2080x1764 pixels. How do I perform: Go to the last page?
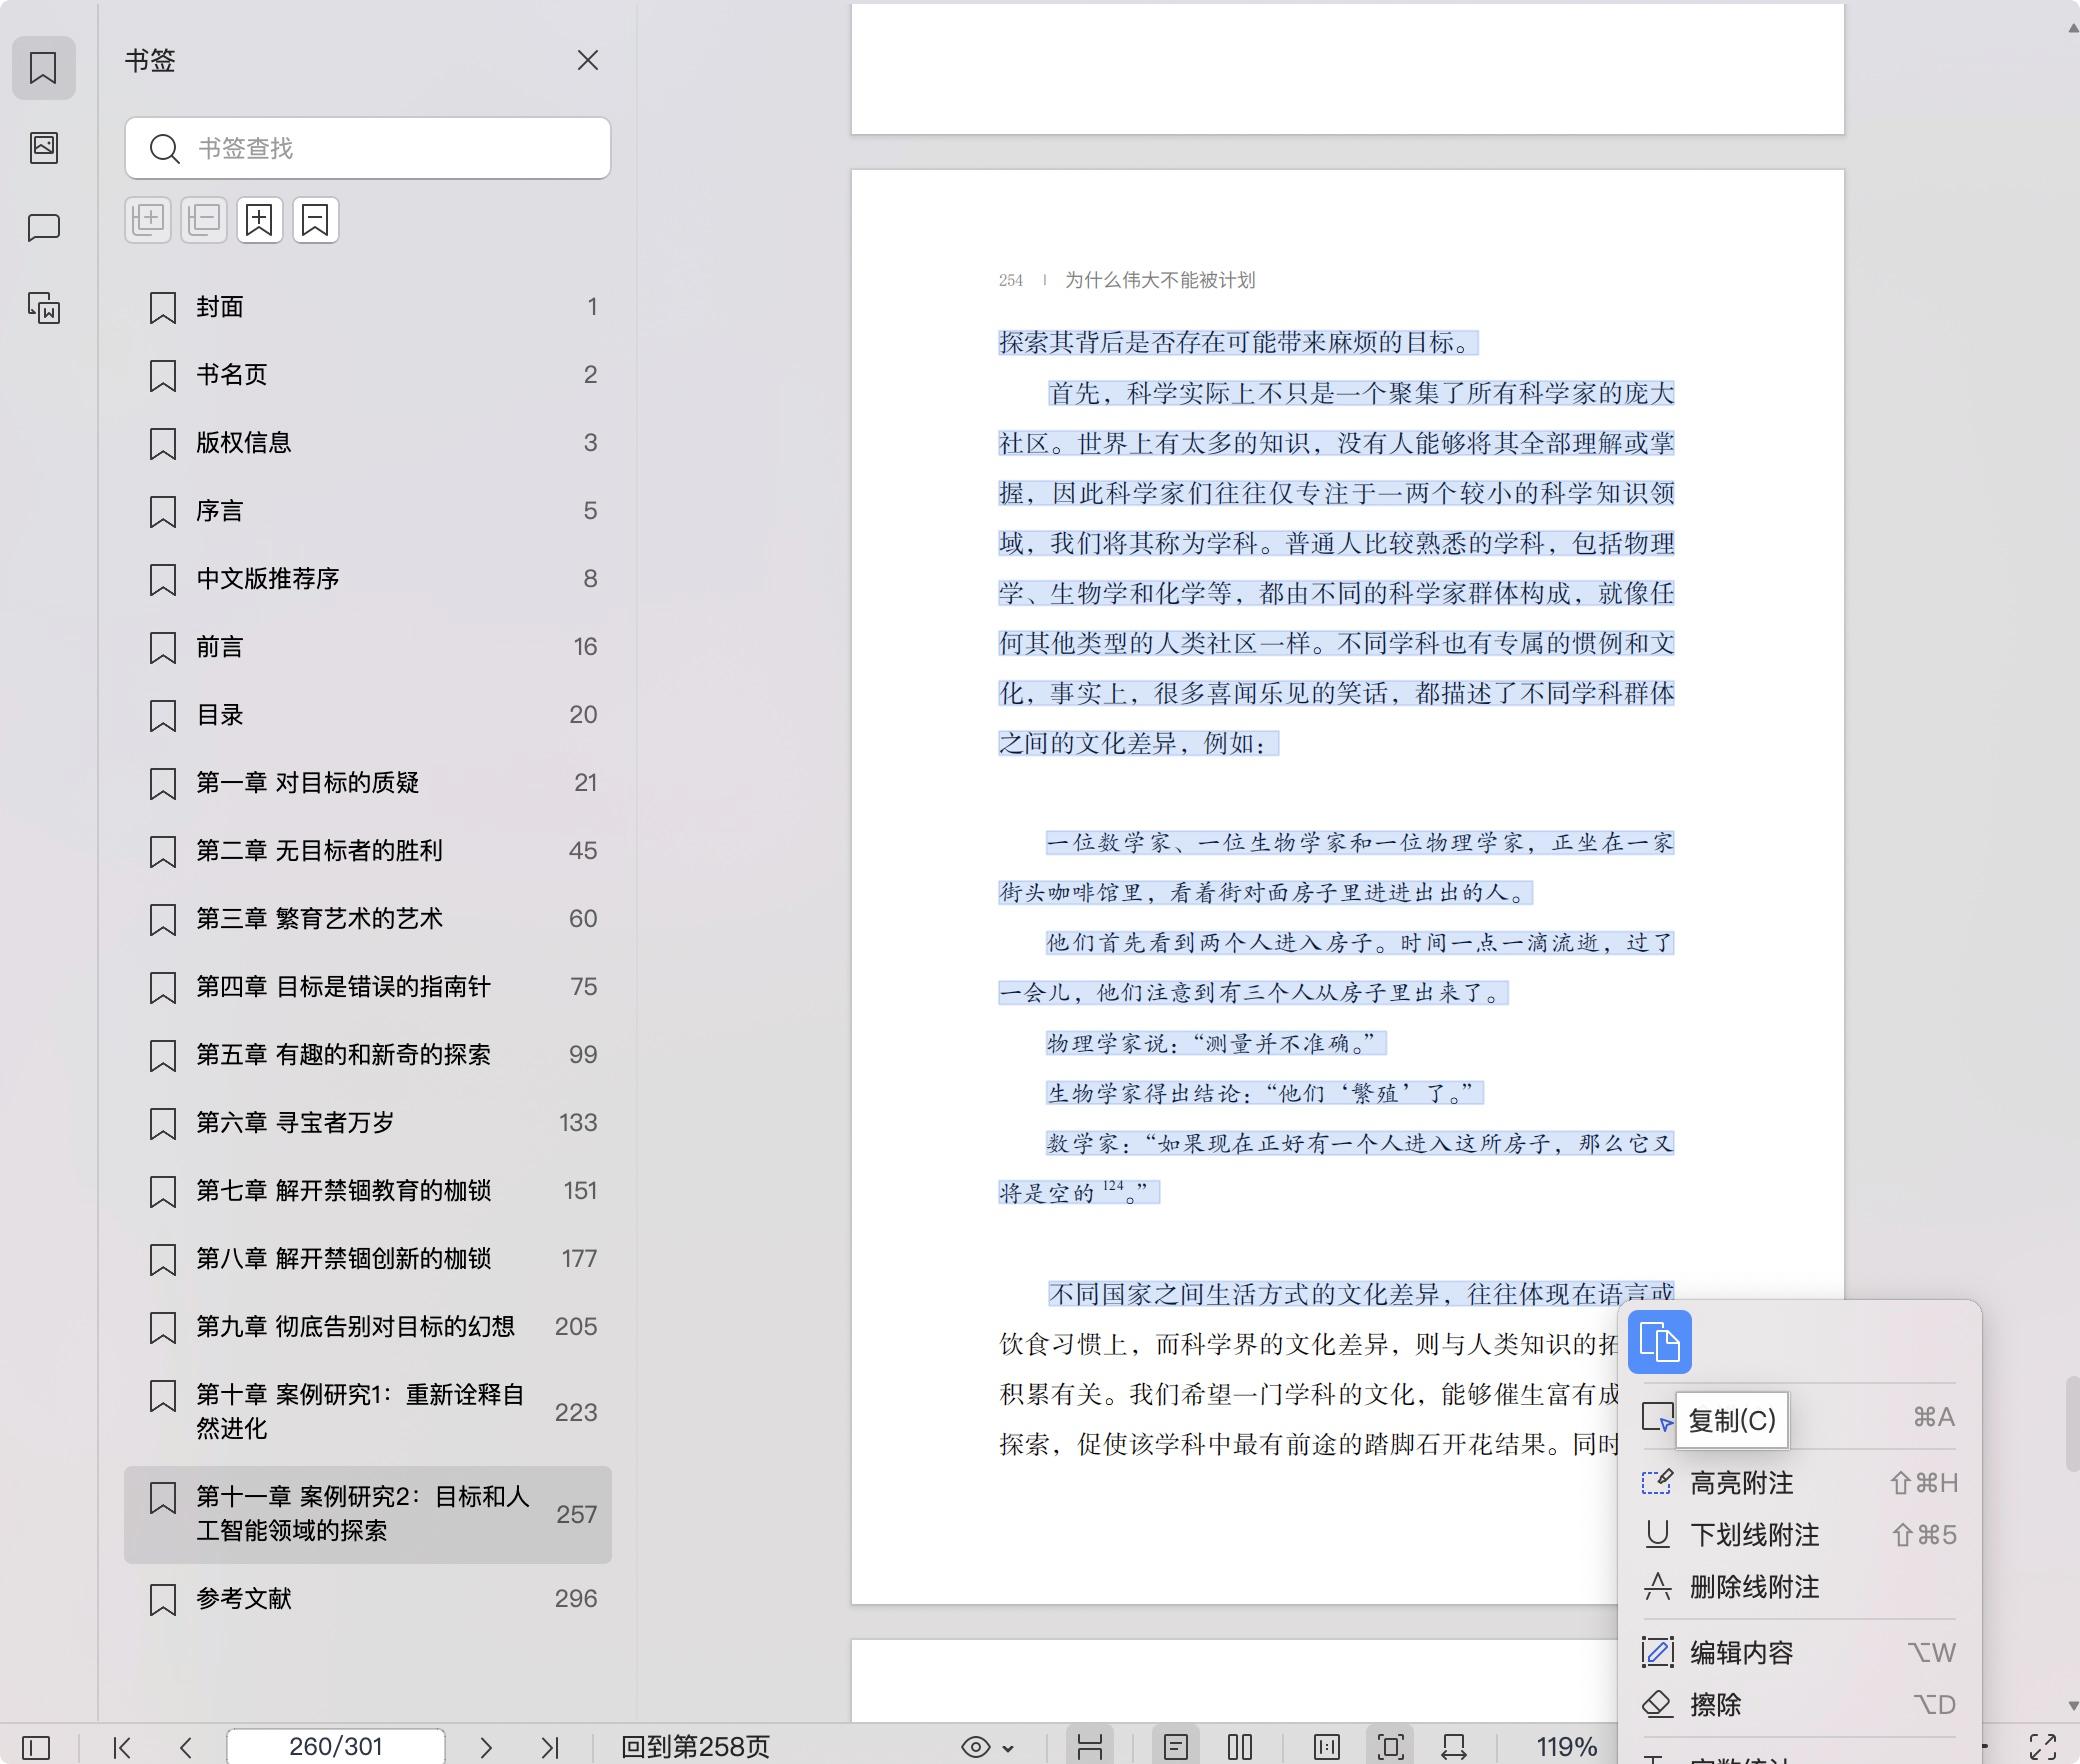coord(549,1747)
